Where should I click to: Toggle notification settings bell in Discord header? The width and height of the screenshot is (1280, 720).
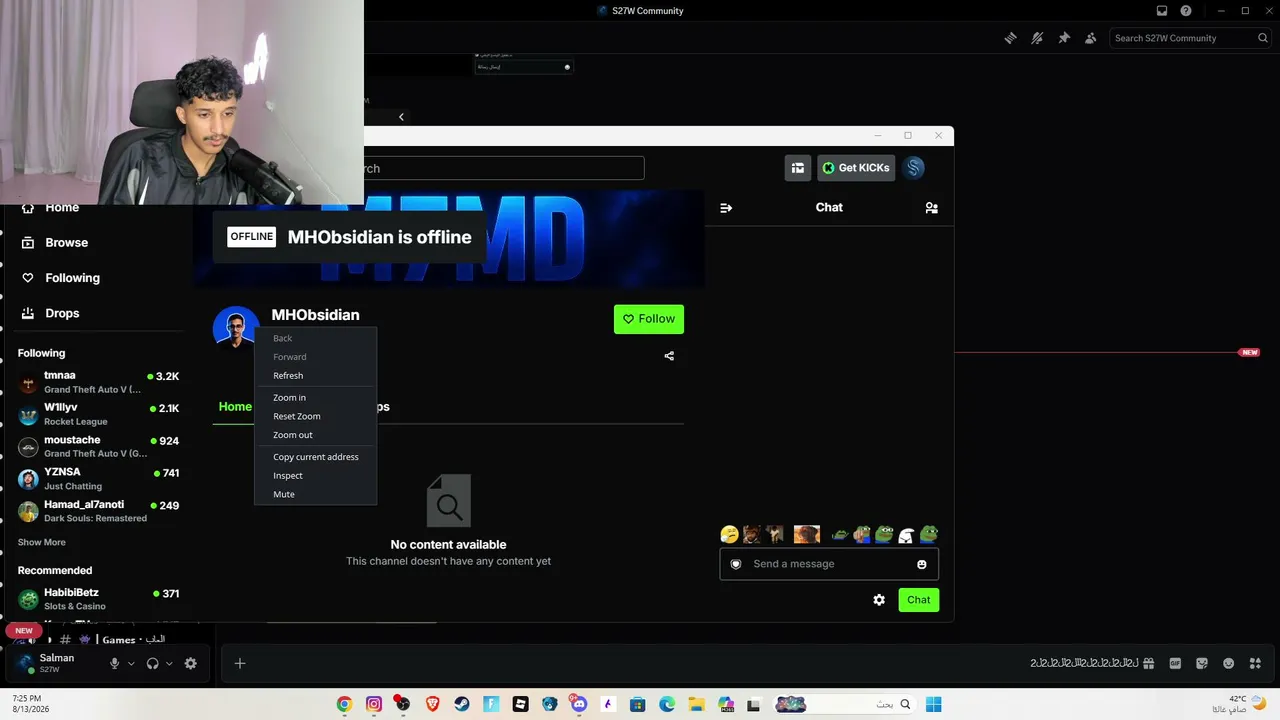click(1037, 38)
